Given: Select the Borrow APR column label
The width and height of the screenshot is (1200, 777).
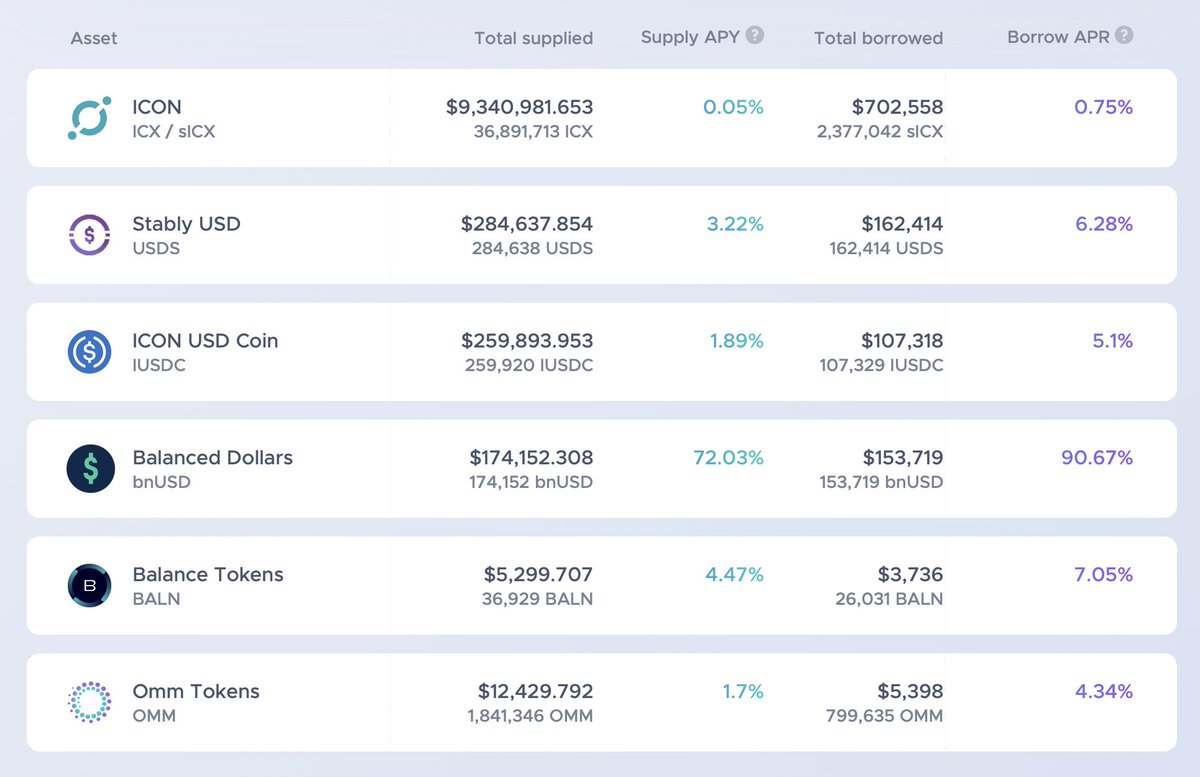Looking at the screenshot, I should pyautogui.click(x=1058, y=37).
